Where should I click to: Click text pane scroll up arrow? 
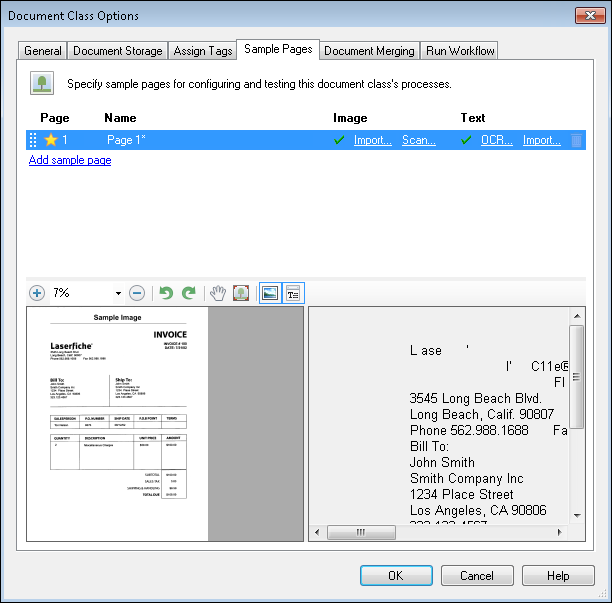tap(577, 316)
